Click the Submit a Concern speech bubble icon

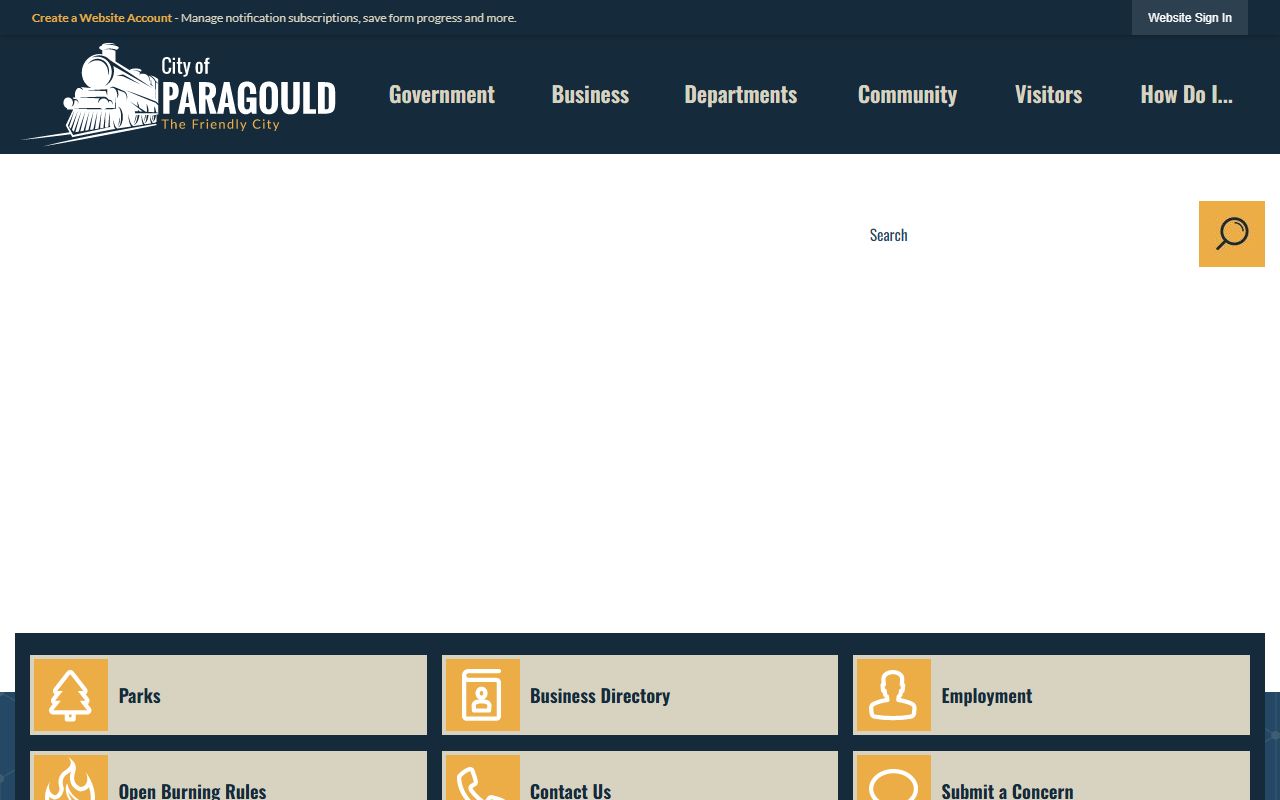894,778
